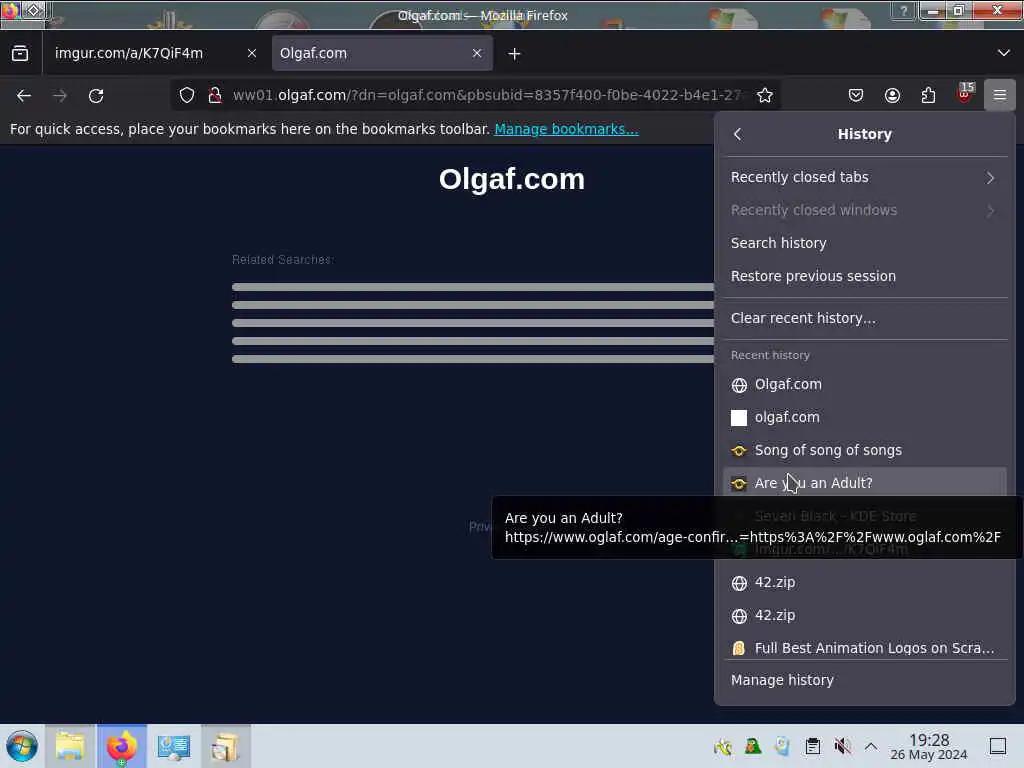The width and height of the screenshot is (1024, 768).
Task: Click the light-blue tray icon left of the clipboard
Action: (782, 746)
